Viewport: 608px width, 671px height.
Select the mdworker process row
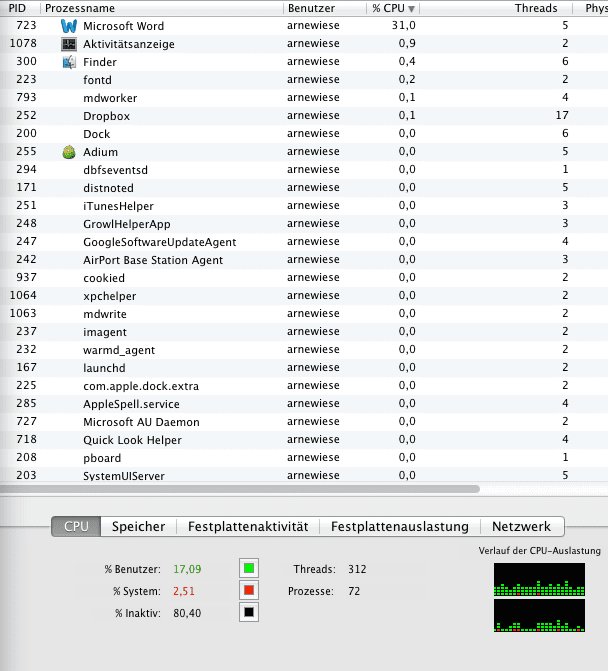(x=304, y=98)
